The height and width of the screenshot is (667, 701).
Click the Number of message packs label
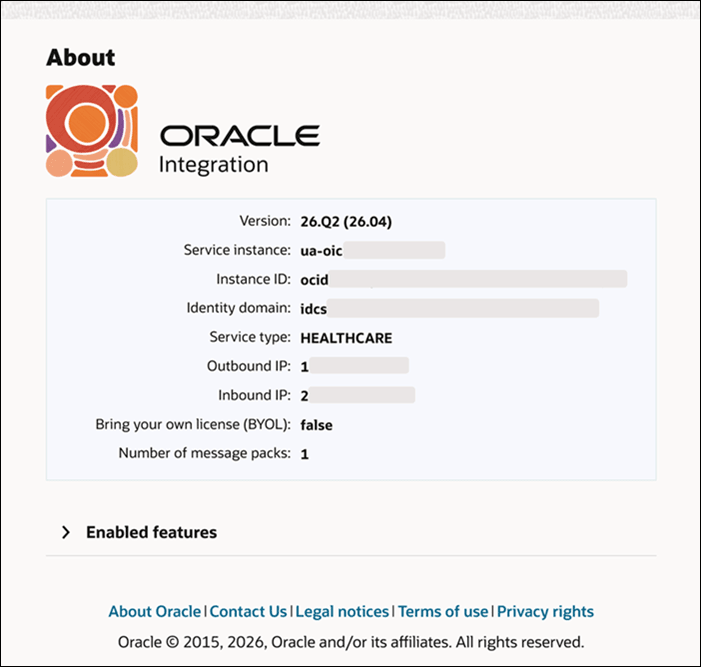click(x=205, y=453)
